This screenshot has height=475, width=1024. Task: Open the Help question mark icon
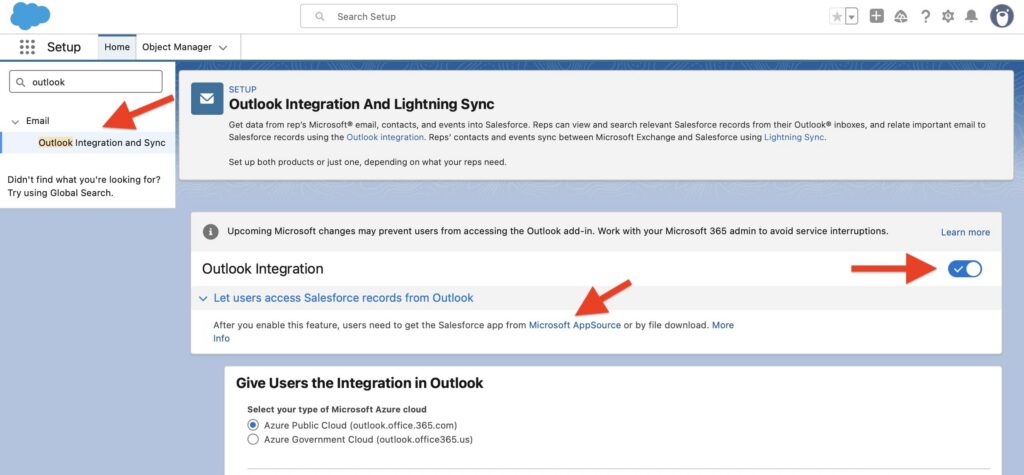(x=925, y=16)
